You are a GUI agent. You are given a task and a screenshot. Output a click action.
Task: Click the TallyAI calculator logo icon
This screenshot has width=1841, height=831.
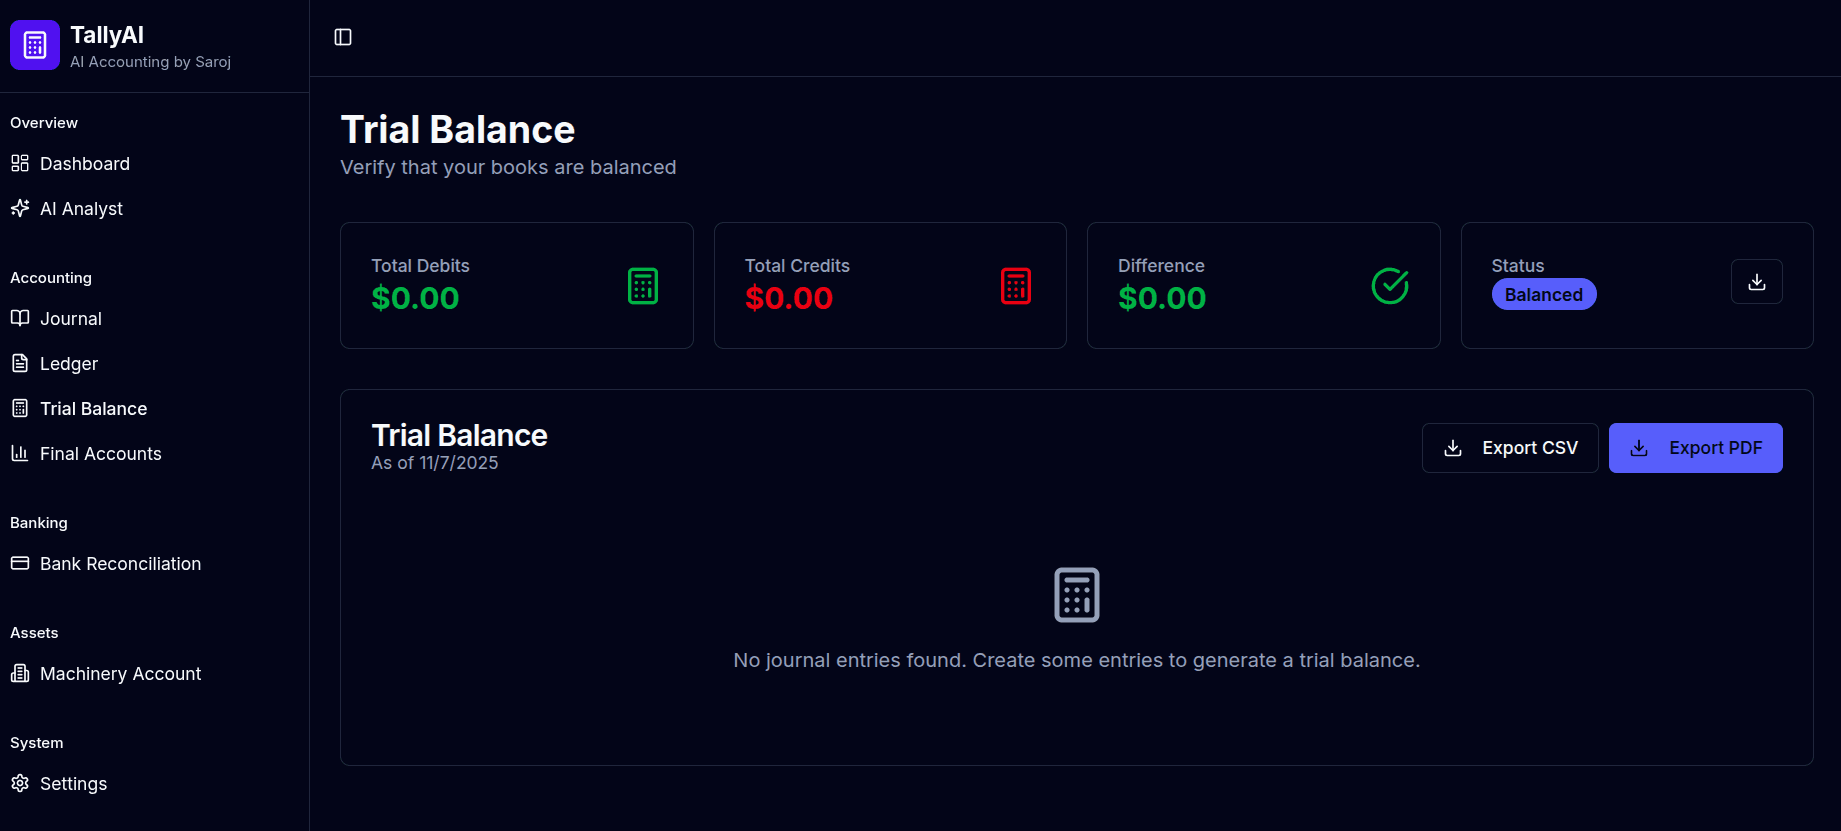coord(35,45)
